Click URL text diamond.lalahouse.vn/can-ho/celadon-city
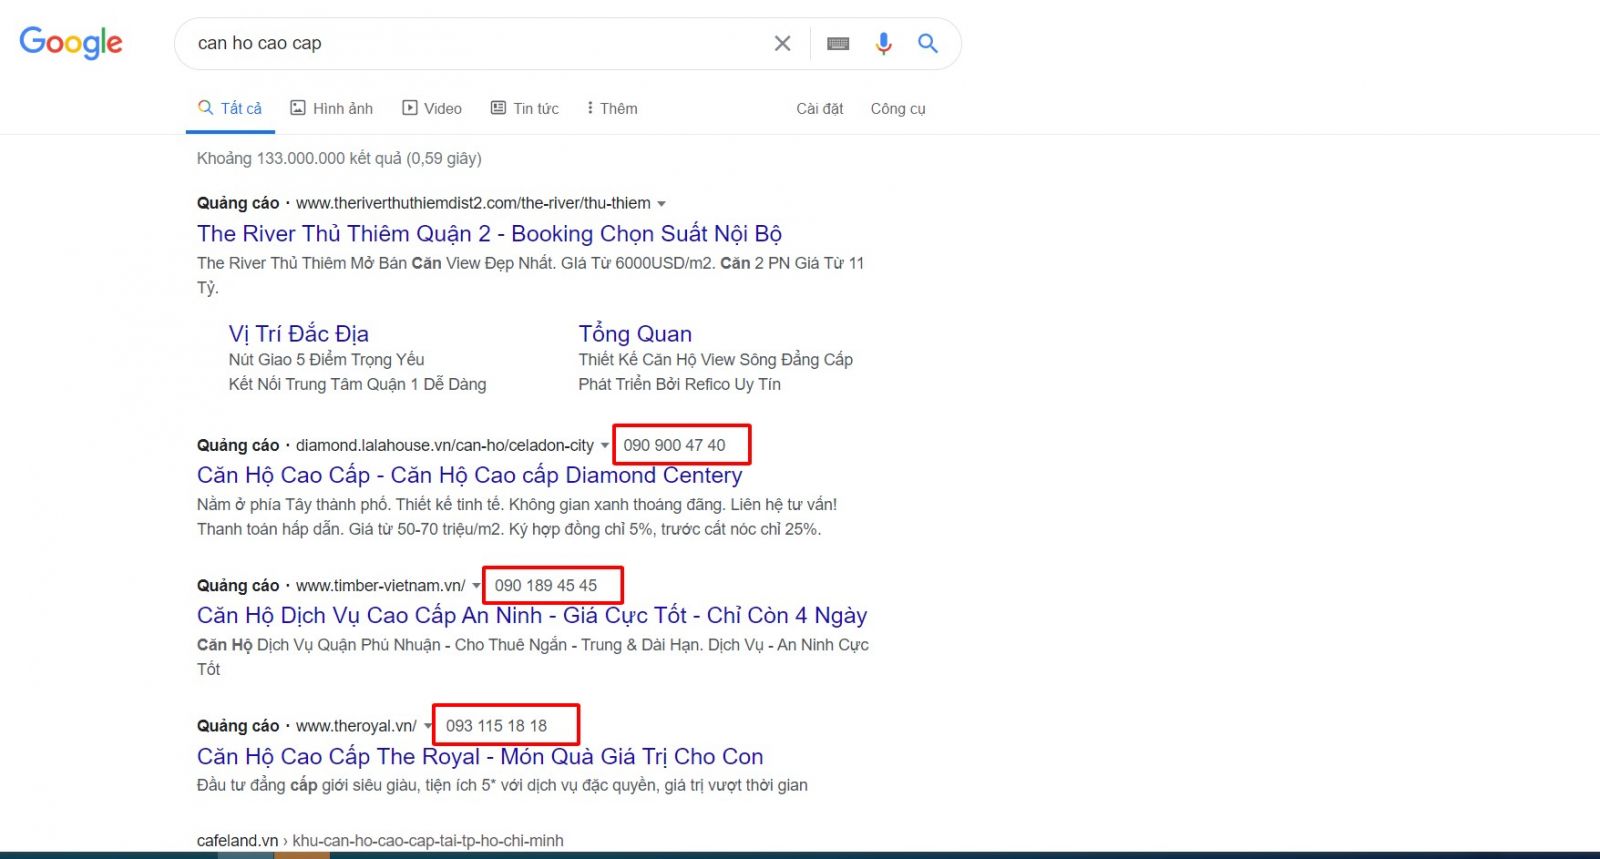Image resolution: width=1600 pixels, height=859 pixels. pyautogui.click(x=445, y=445)
